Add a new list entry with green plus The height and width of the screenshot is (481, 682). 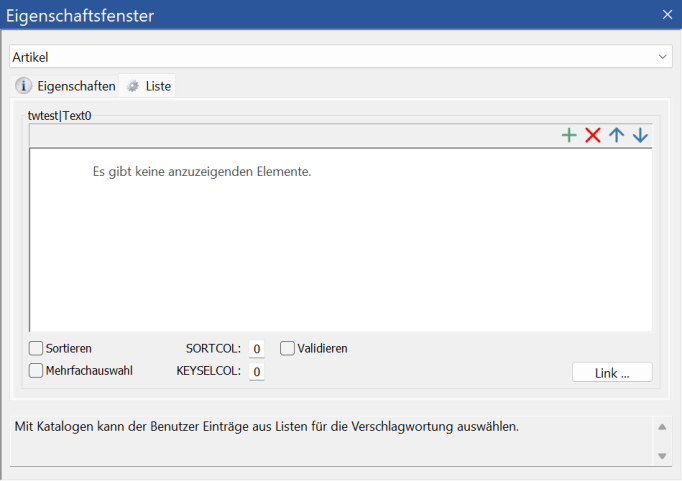[x=569, y=136]
